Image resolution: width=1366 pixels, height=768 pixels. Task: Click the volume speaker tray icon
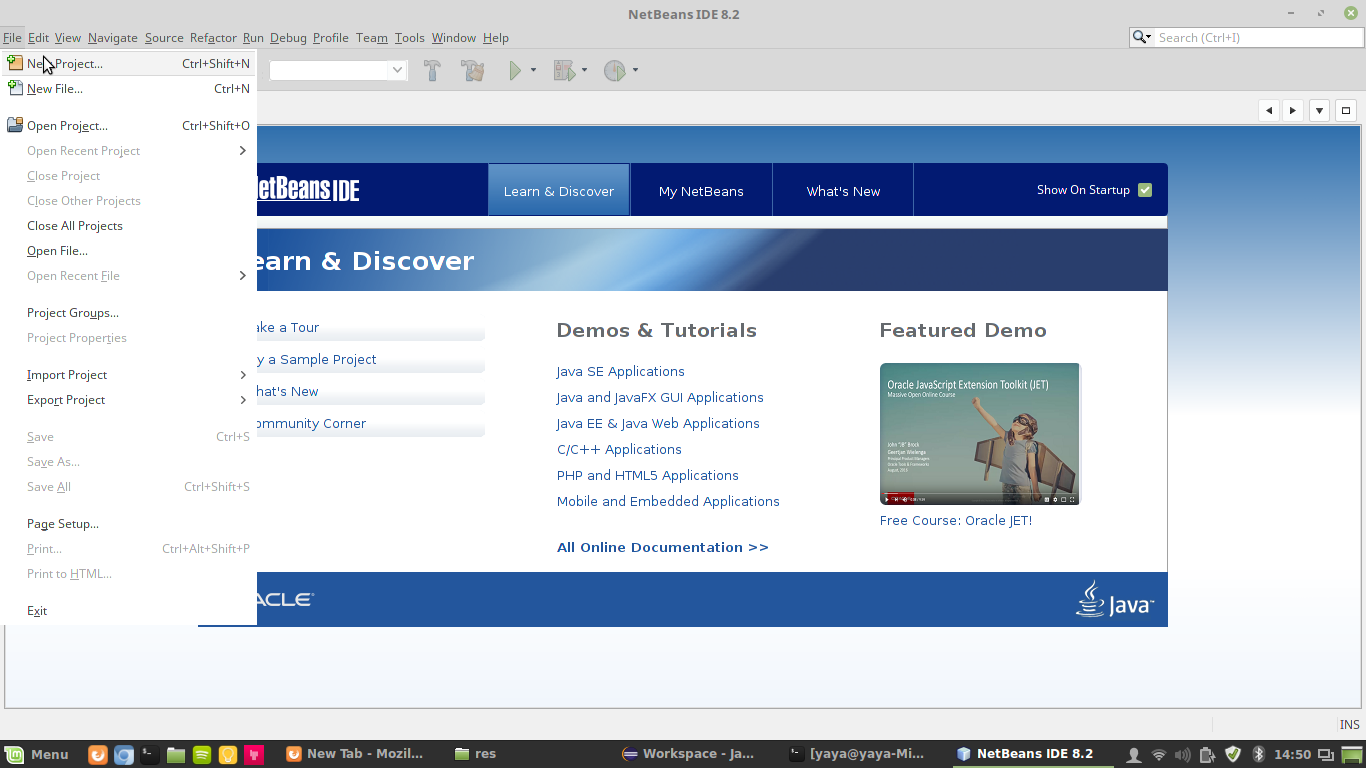(1183, 755)
